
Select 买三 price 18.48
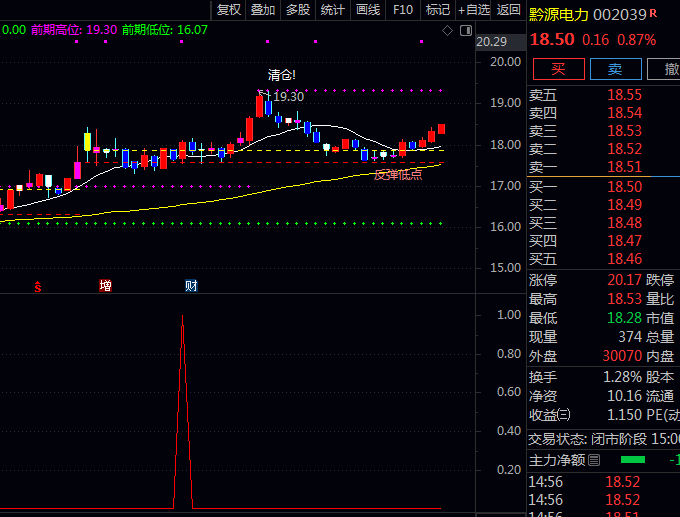tap(624, 223)
